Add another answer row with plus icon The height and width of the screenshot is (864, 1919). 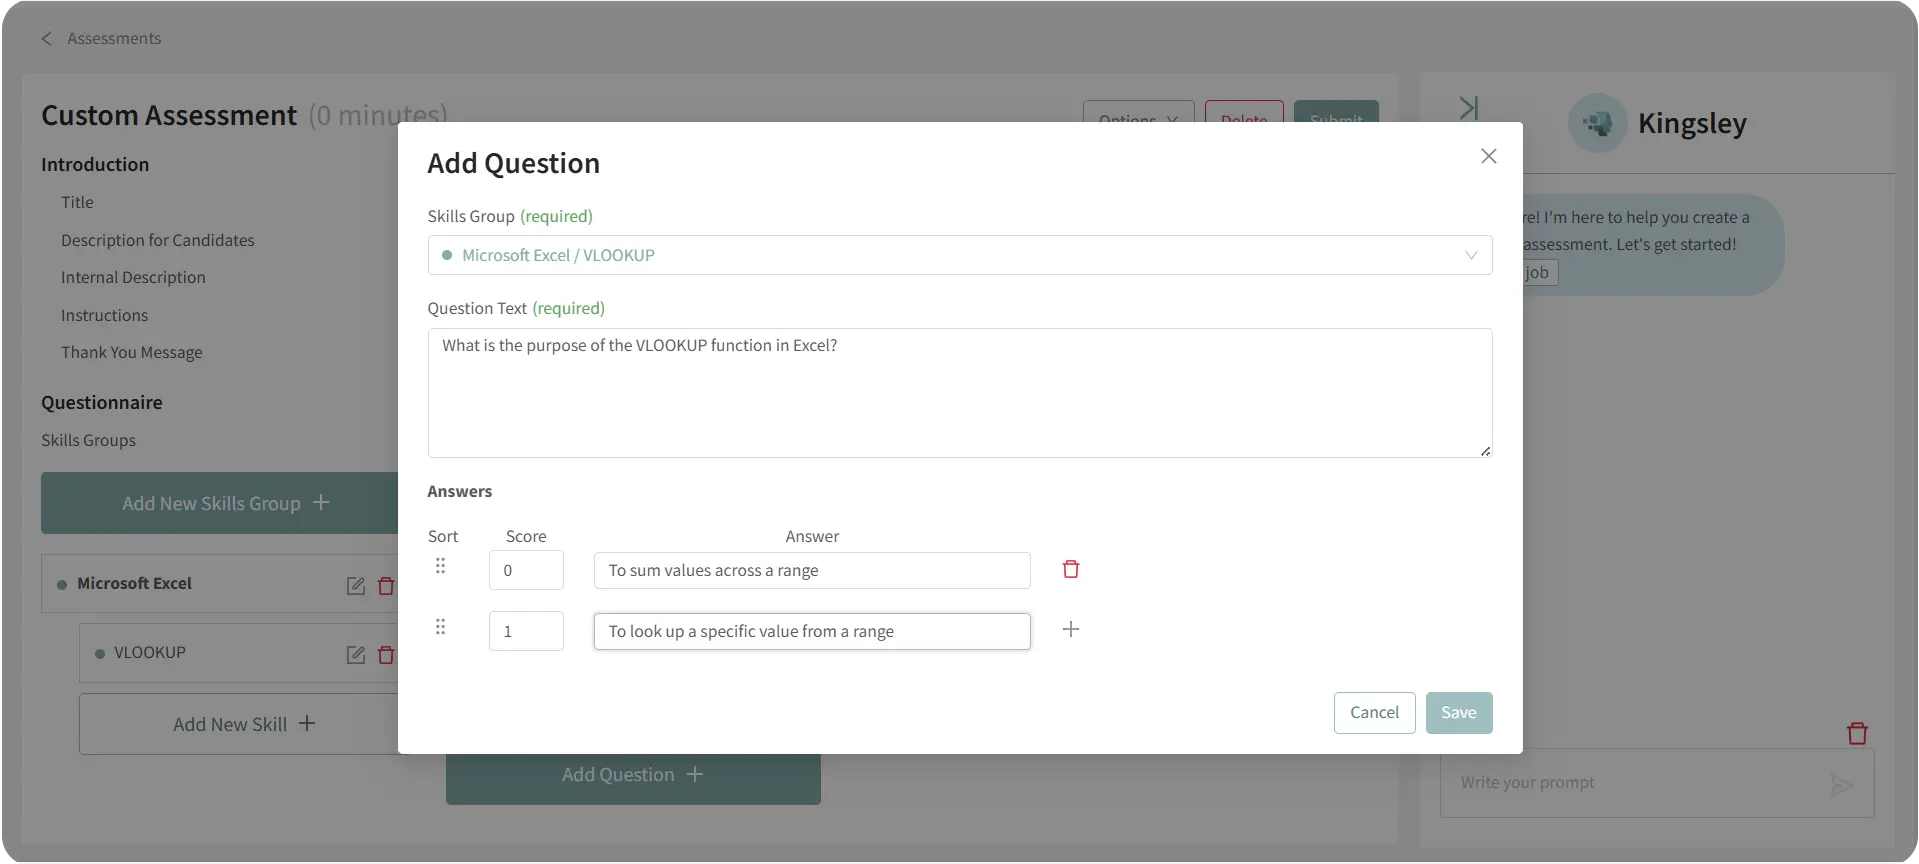(x=1070, y=629)
